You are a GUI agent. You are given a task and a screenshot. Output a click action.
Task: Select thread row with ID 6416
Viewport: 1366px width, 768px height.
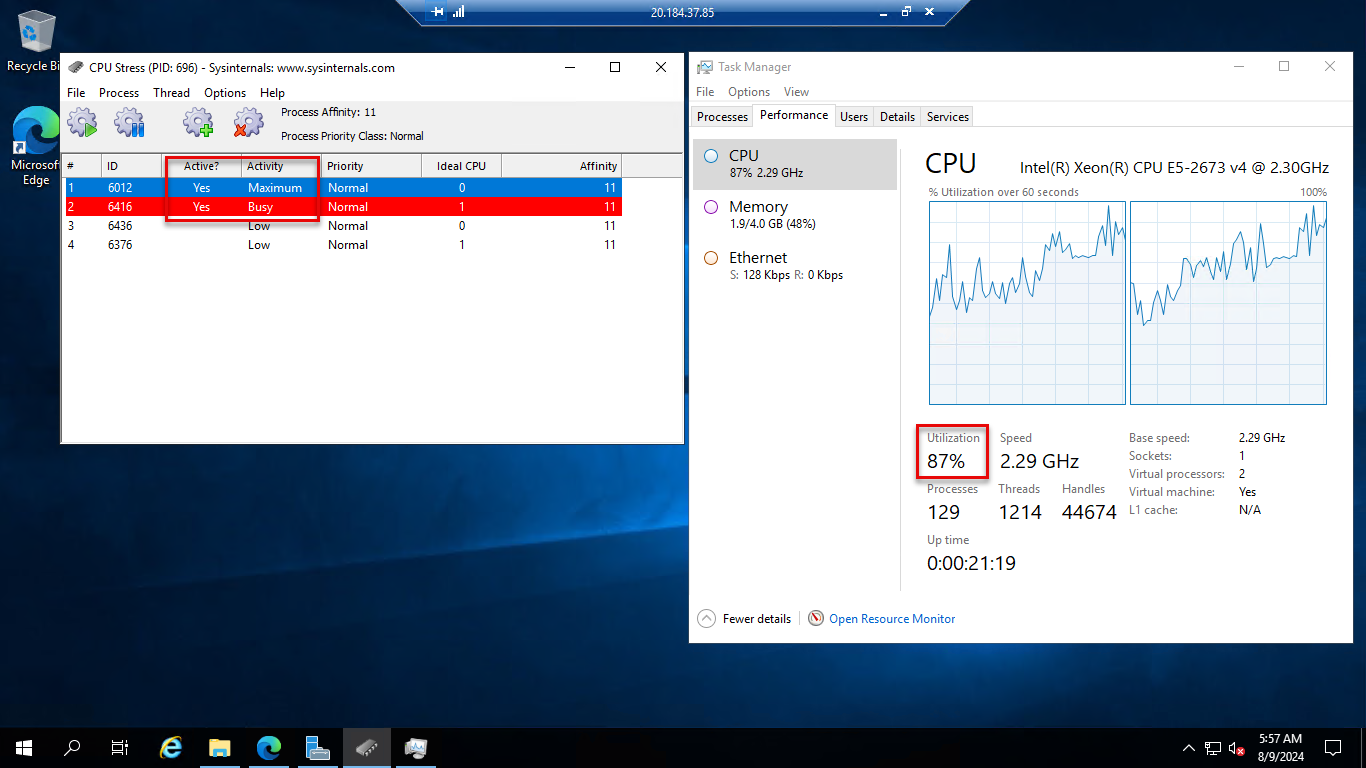pos(342,207)
